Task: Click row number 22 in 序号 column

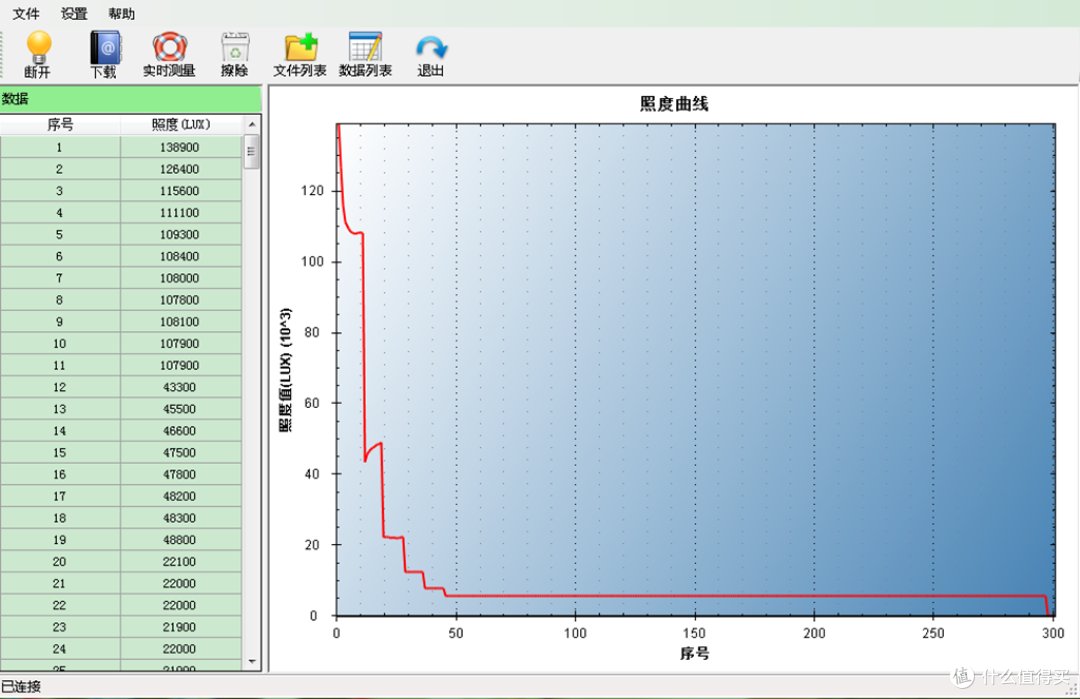Action: coord(60,605)
